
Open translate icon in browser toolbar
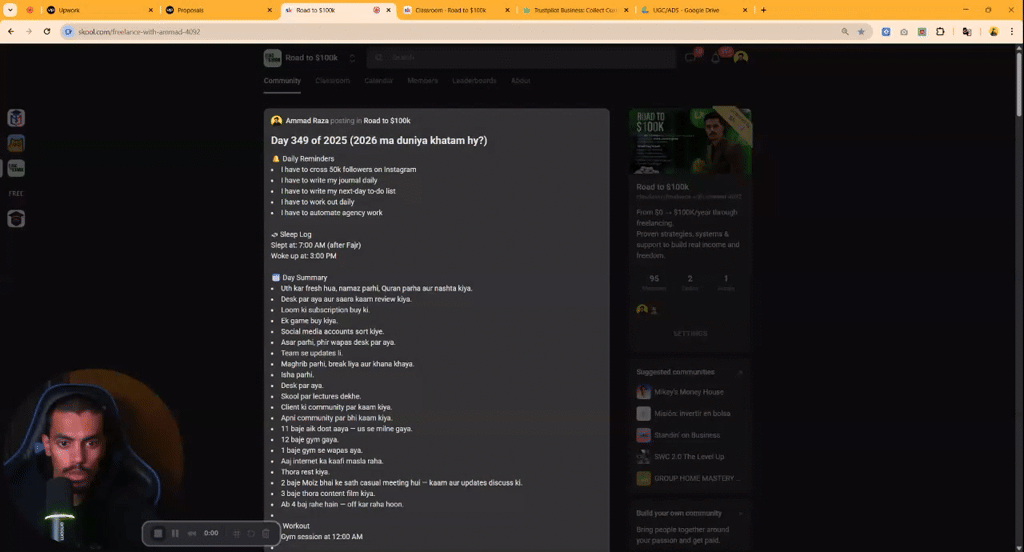[x=967, y=31]
